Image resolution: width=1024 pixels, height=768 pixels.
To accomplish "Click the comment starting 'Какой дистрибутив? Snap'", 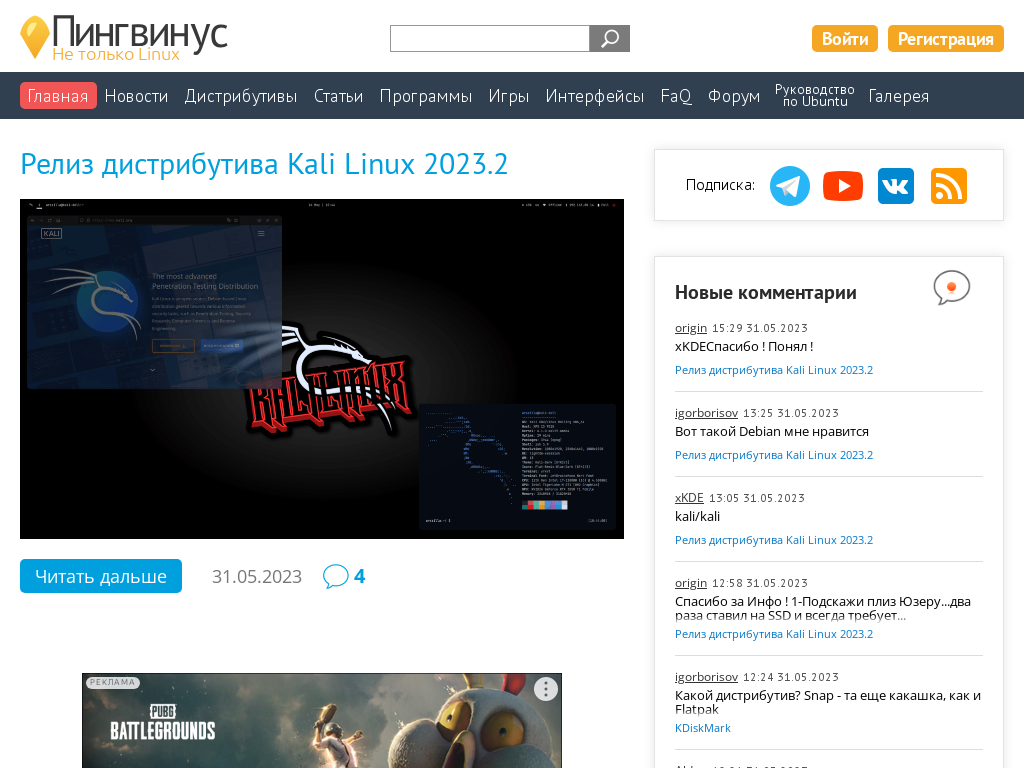I will tap(828, 702).
